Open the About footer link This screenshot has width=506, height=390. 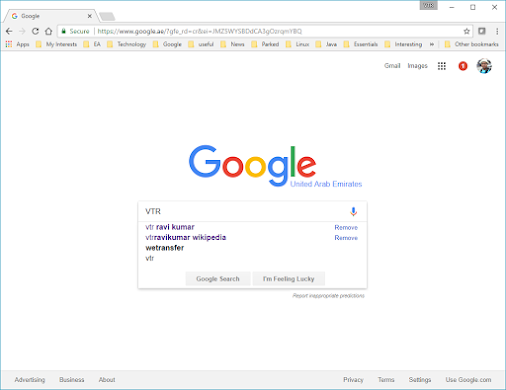coord(107,380)
